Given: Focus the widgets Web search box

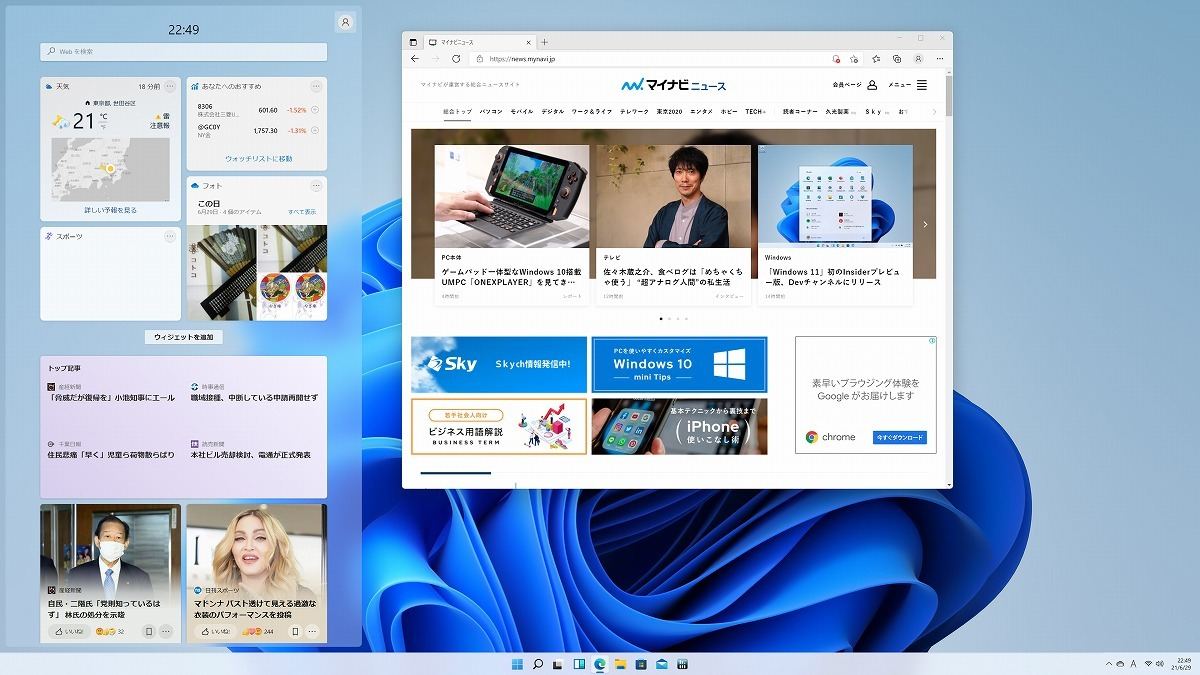Looking at the screenshot, I should click(184, 51).
